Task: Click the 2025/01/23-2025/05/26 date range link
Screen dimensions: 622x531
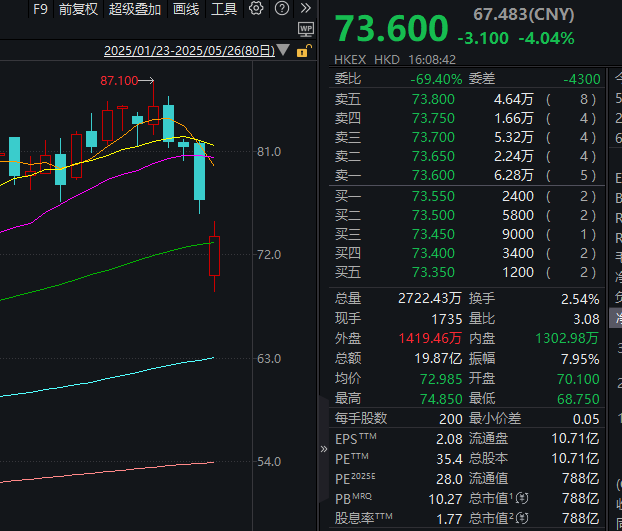Action: [x=189, y=50]
